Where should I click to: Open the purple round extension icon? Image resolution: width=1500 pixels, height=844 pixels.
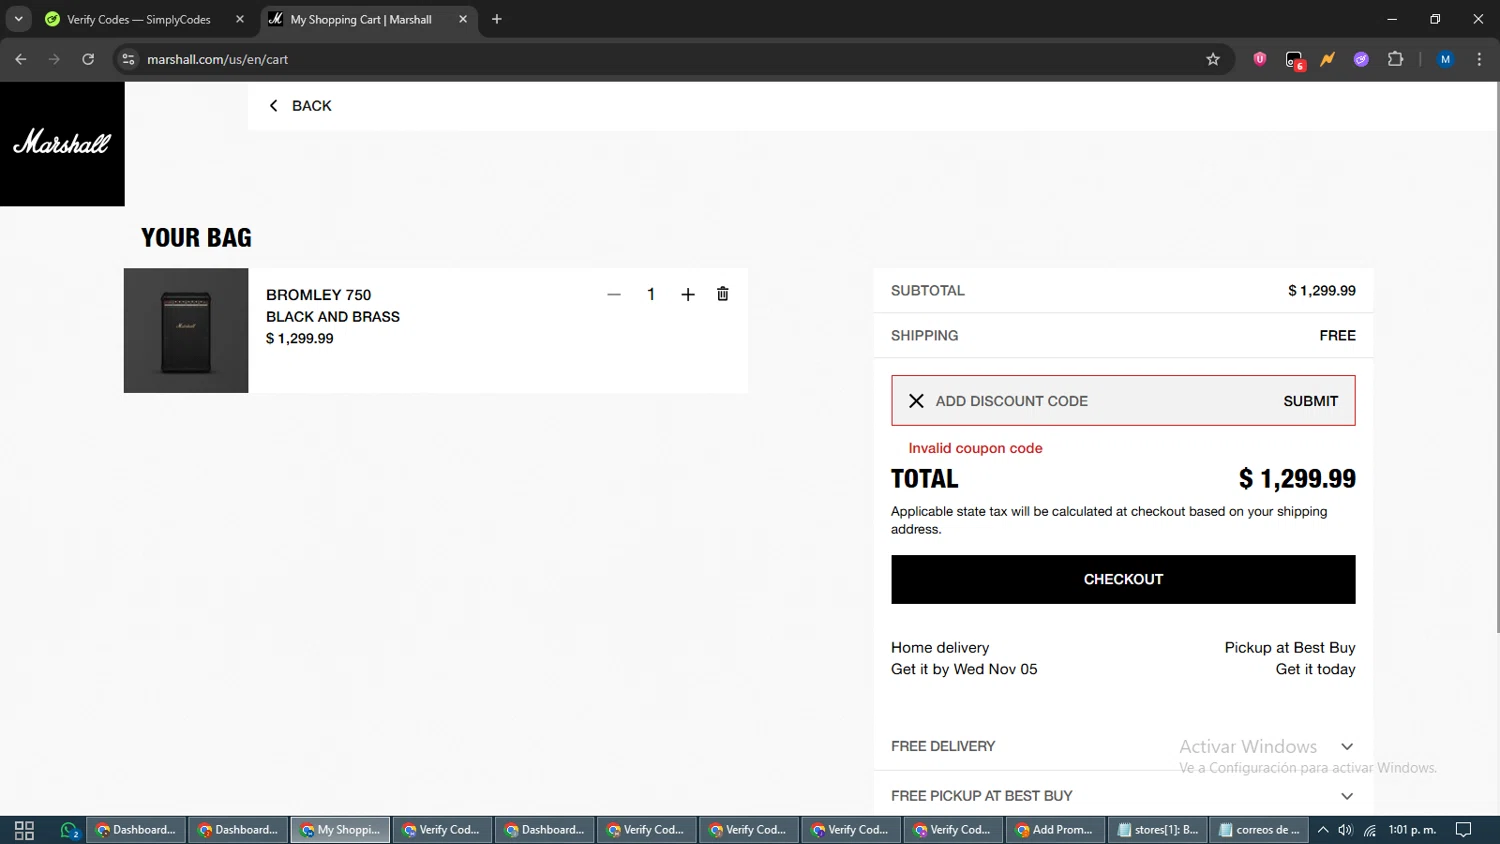[x=1361, y=59]
